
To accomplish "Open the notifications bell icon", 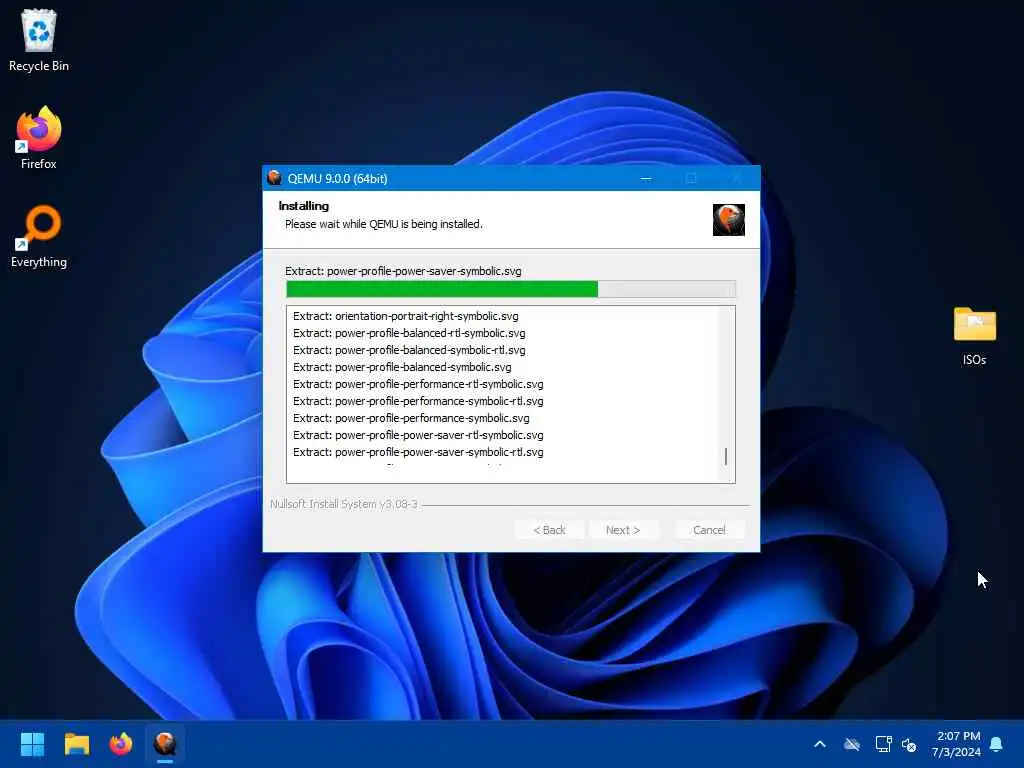I will click(x=997, y=744).
